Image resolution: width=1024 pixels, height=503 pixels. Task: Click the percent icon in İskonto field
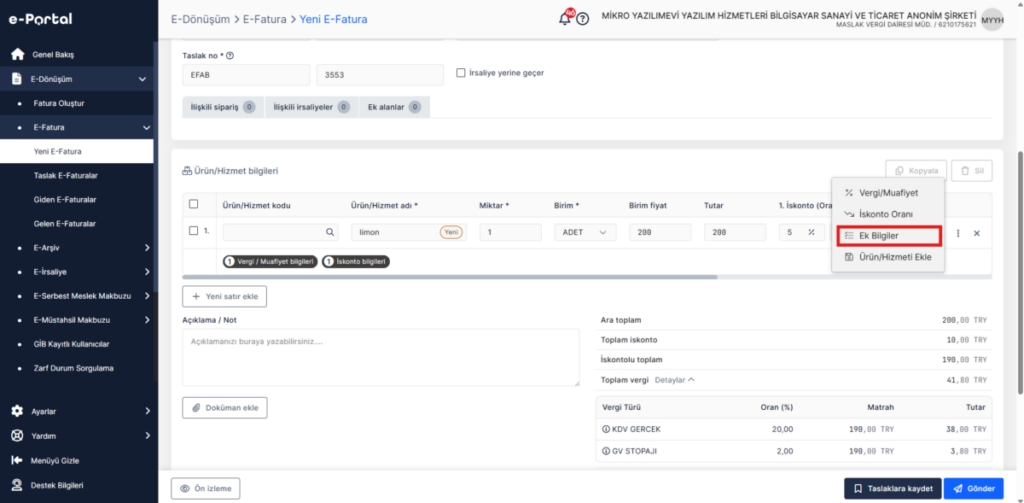click(811, 232)
